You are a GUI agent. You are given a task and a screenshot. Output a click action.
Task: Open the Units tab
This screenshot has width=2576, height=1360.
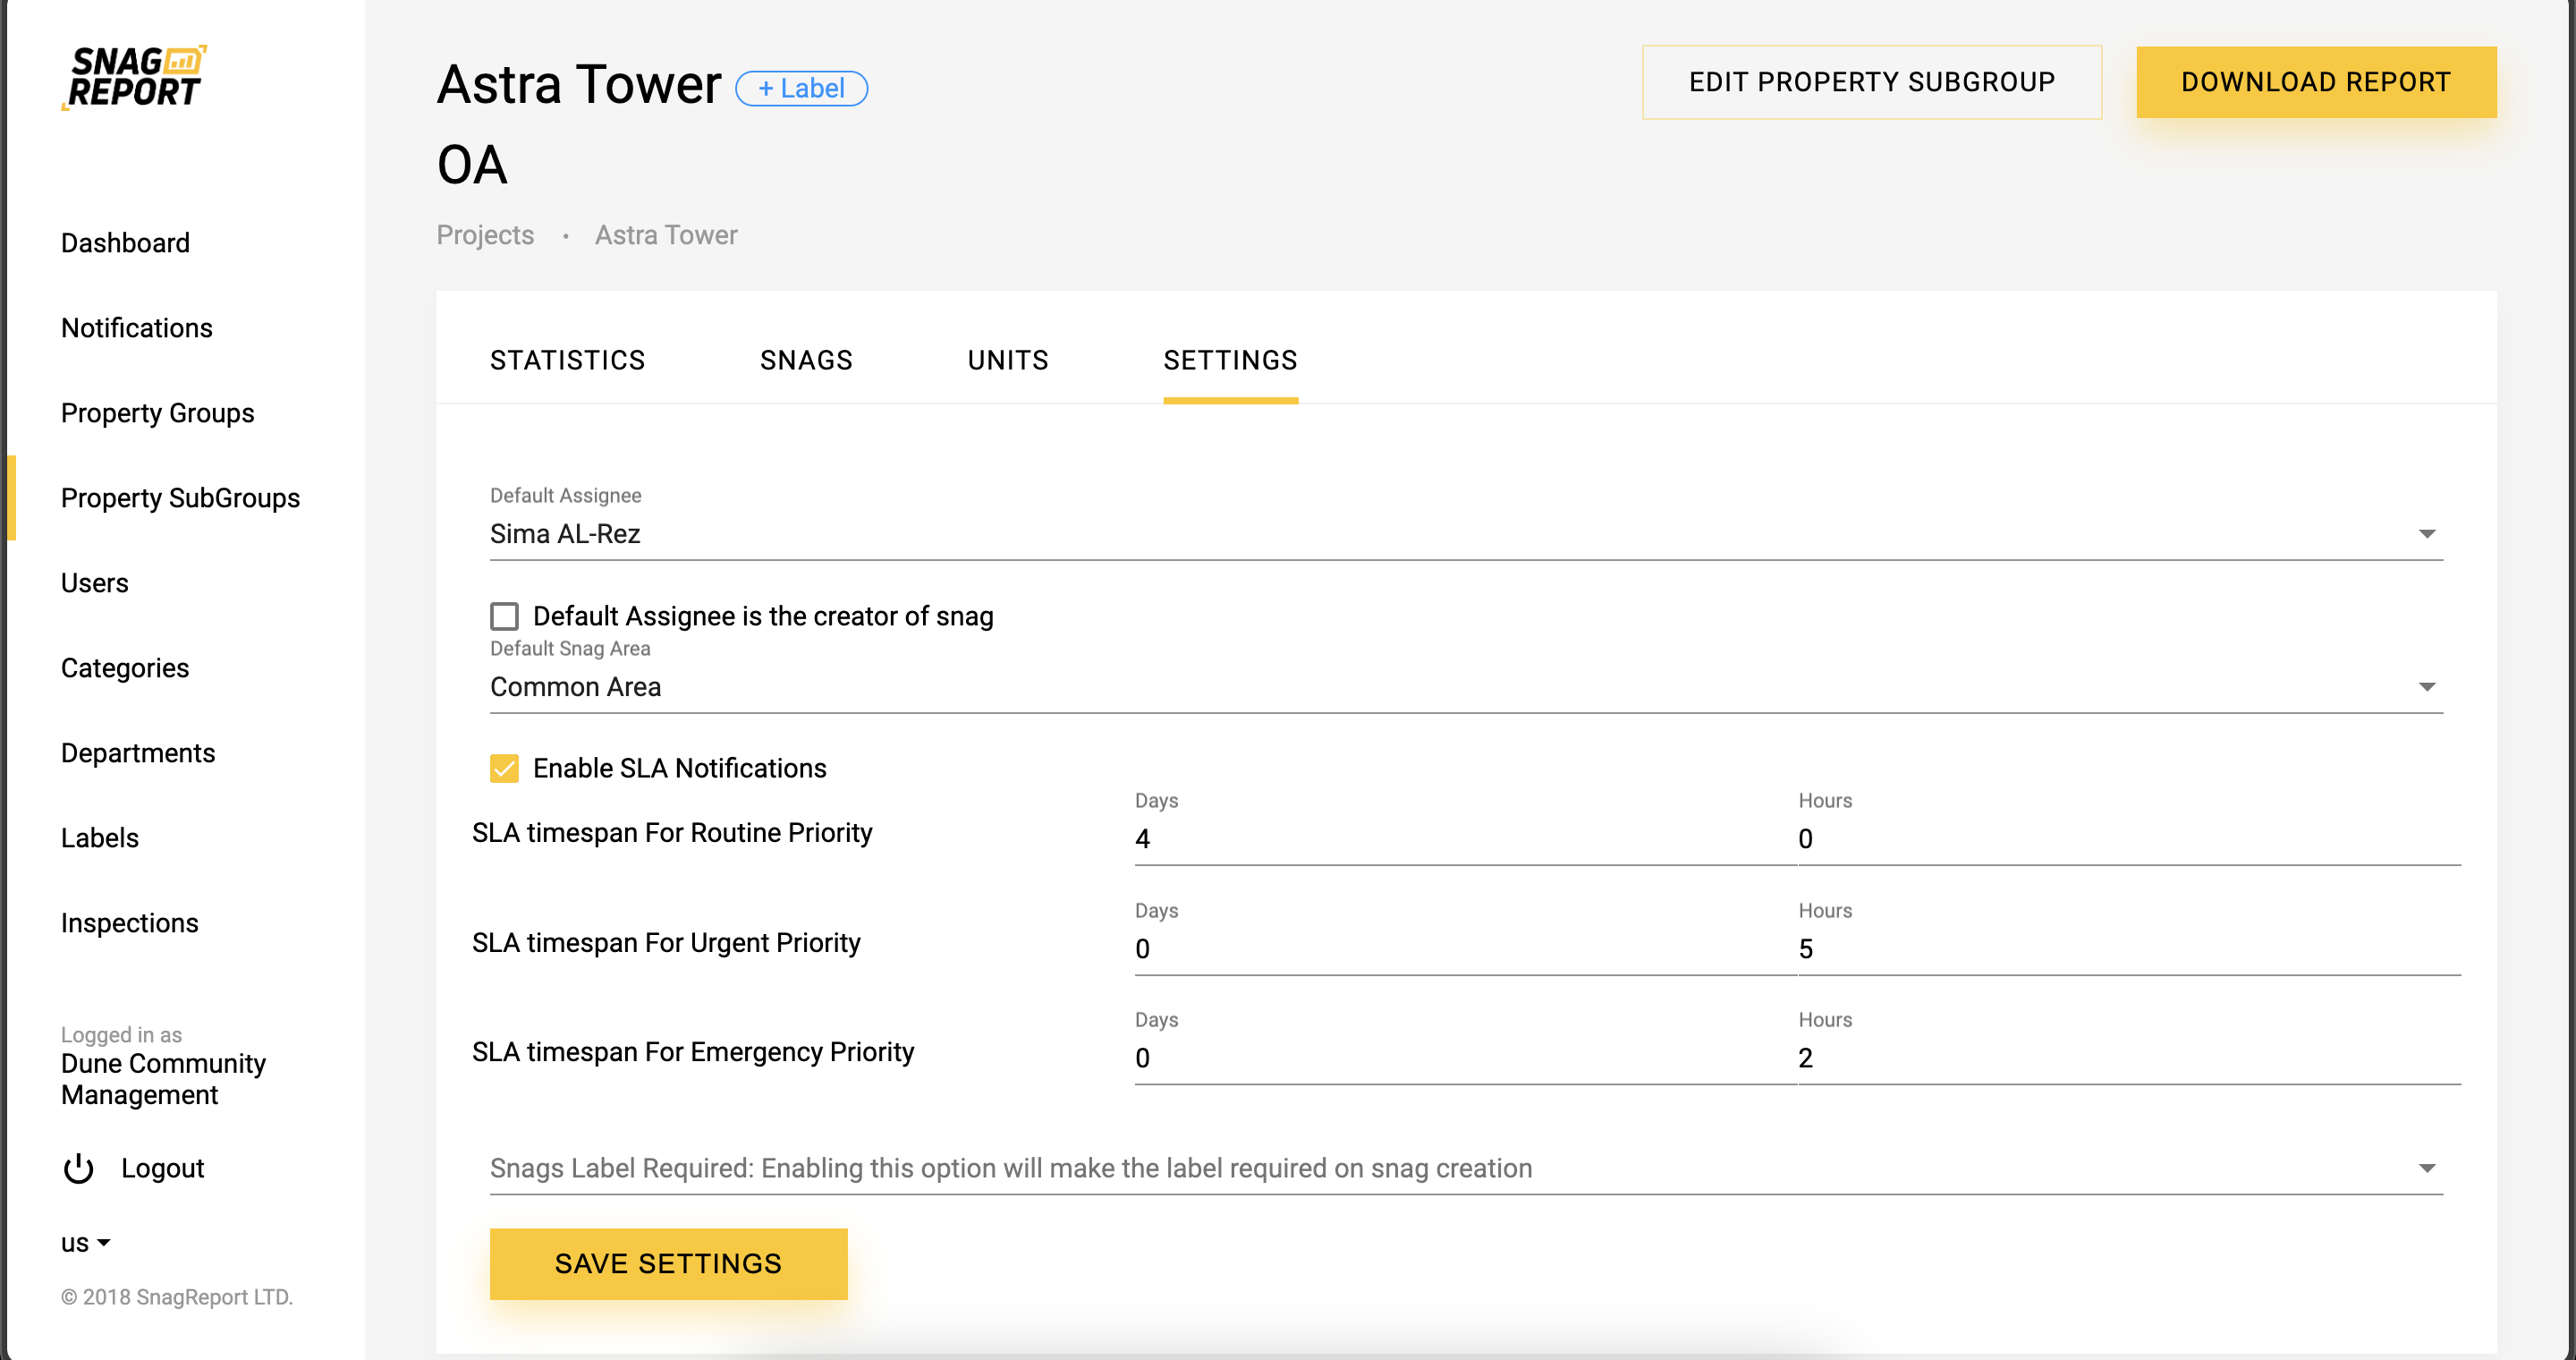[1007, 360]
